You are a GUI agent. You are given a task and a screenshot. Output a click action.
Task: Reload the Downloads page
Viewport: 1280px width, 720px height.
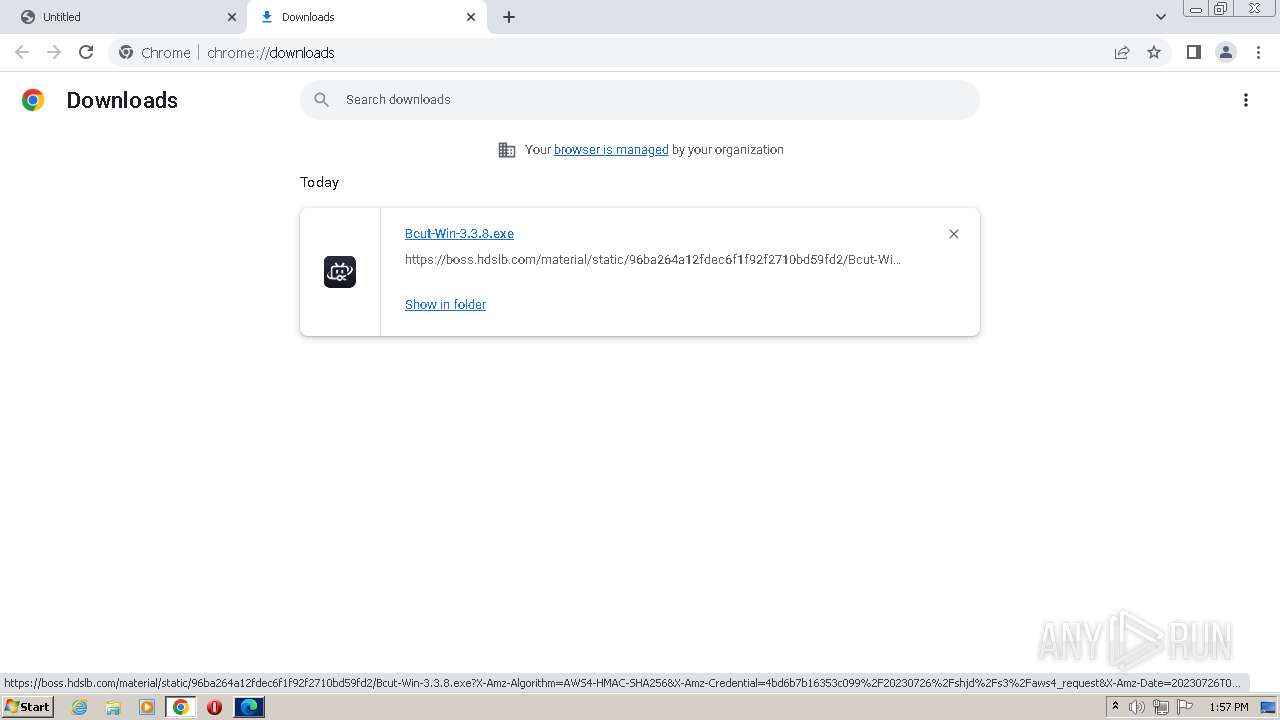coord(86,52)
